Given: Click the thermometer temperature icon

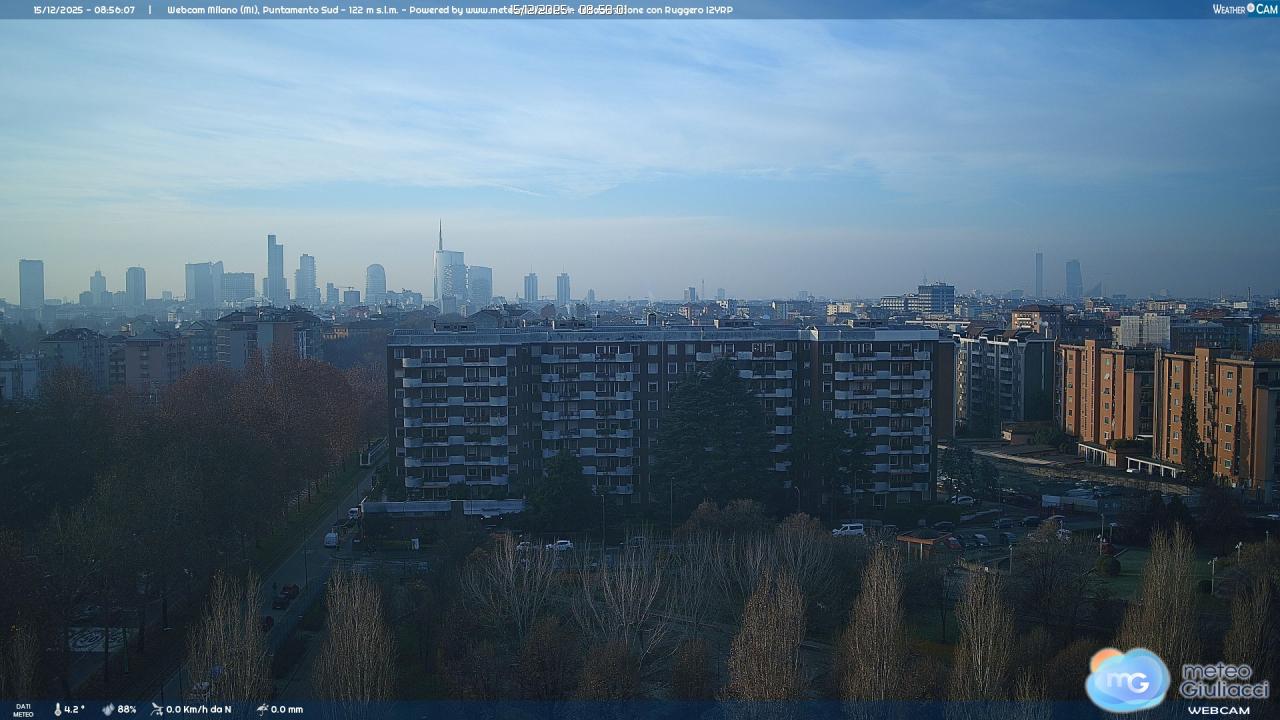Looking at the screenshot, I should [57, 709].
